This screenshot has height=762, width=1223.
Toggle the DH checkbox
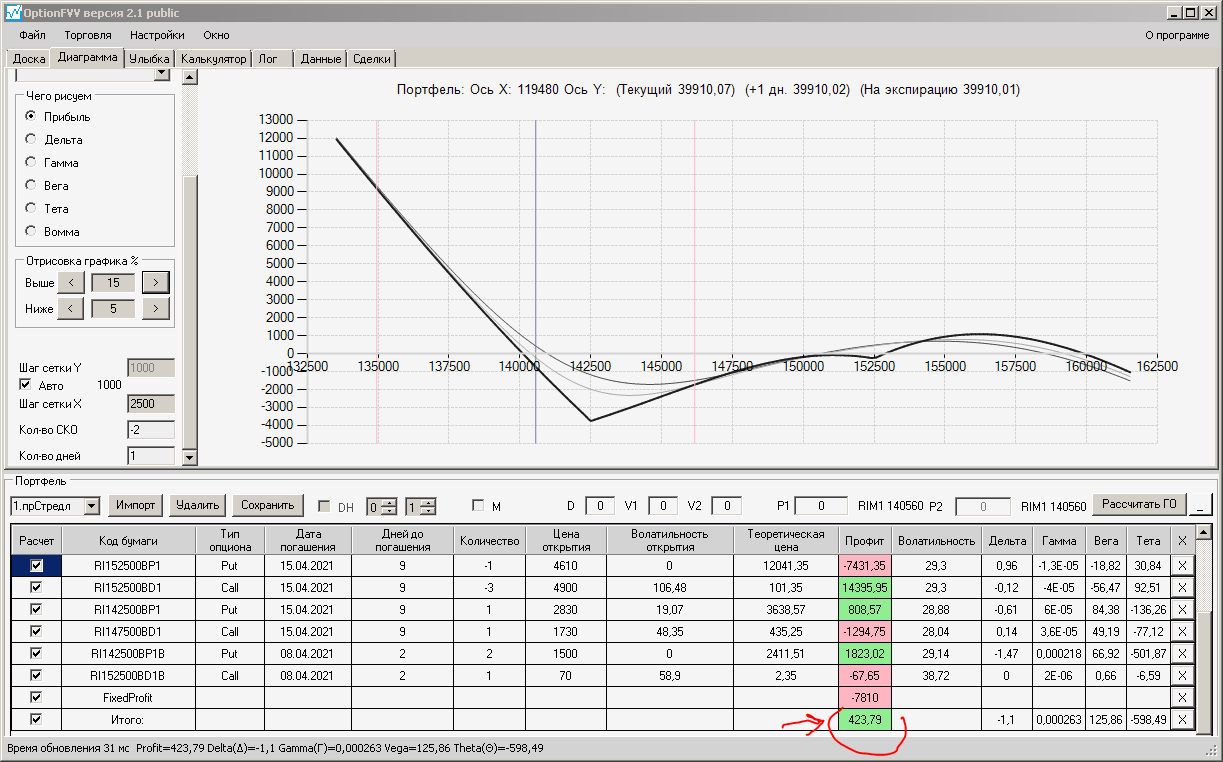click(323, 506)
